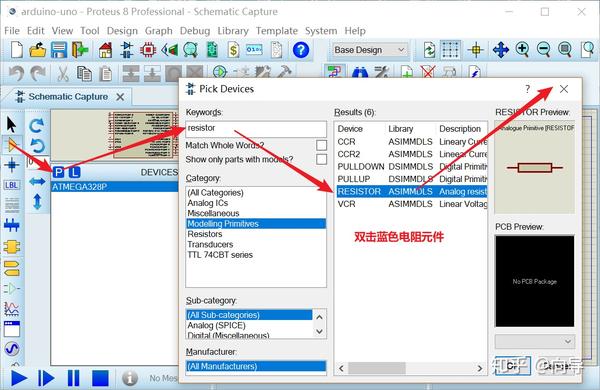Select the RESISTOR row in results
Image resolution: width=600 pixels, height=390 pixels.
[411, 191]
